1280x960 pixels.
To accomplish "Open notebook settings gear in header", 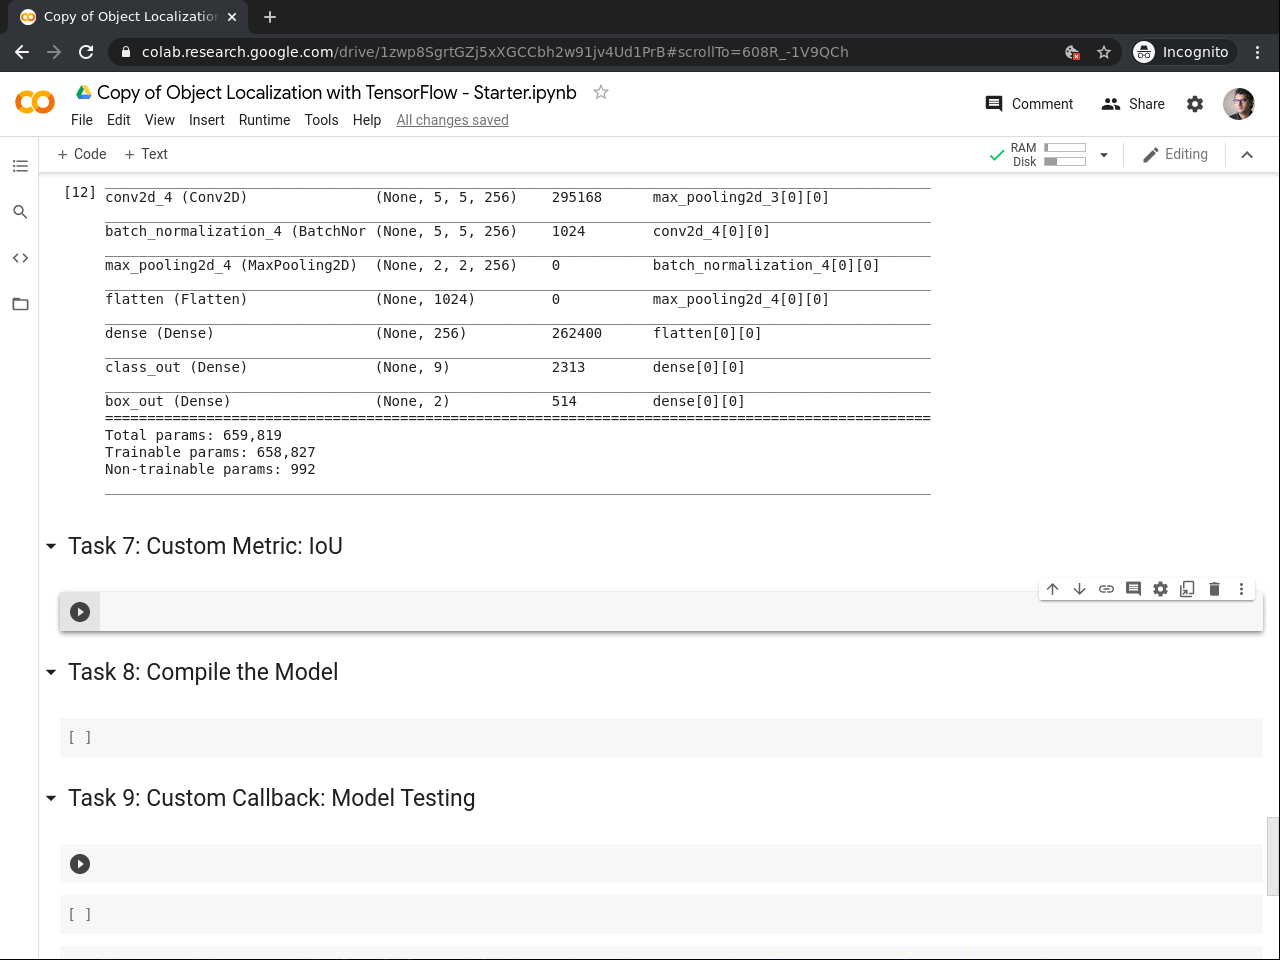I will tap(1195, 104).
